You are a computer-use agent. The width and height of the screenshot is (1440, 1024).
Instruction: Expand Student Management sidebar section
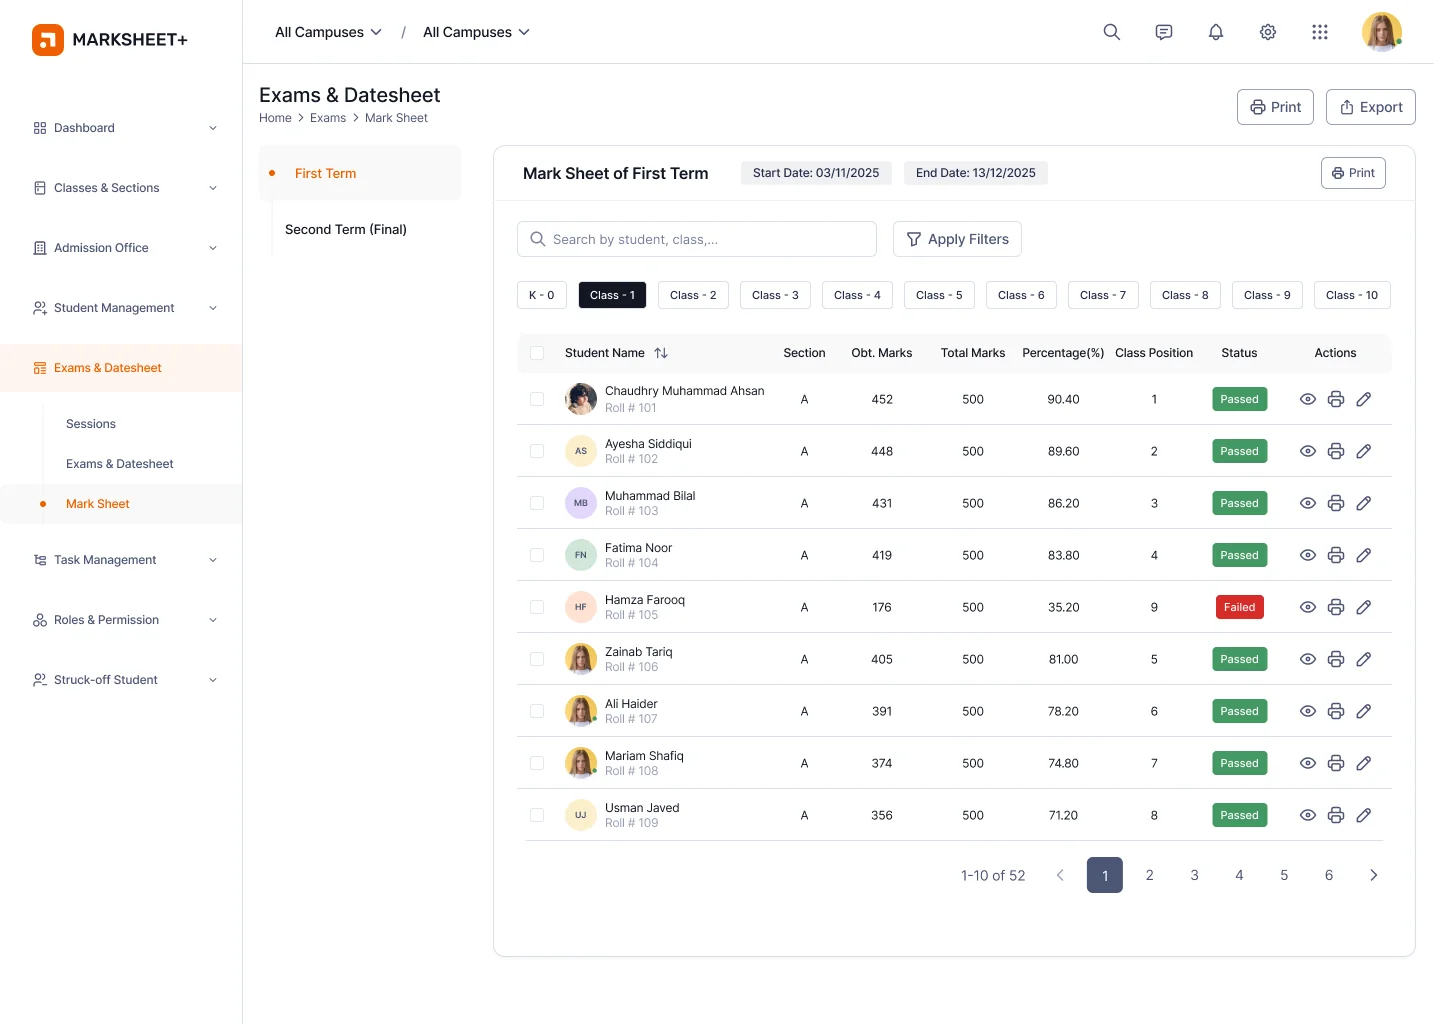[125, 308]
